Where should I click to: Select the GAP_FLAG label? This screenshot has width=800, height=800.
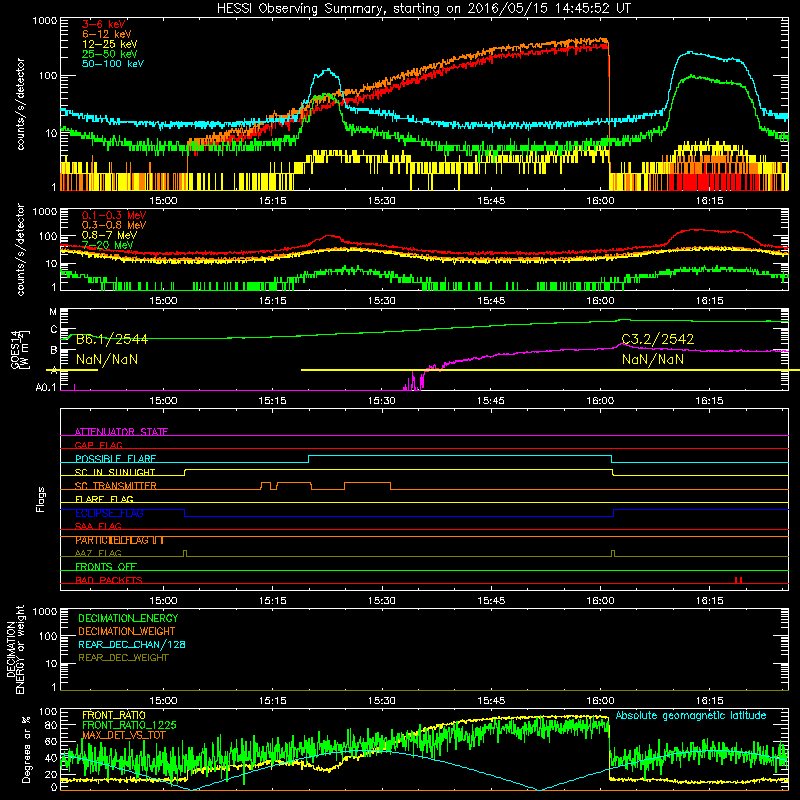pyautogui.click(x=98, y=445)
